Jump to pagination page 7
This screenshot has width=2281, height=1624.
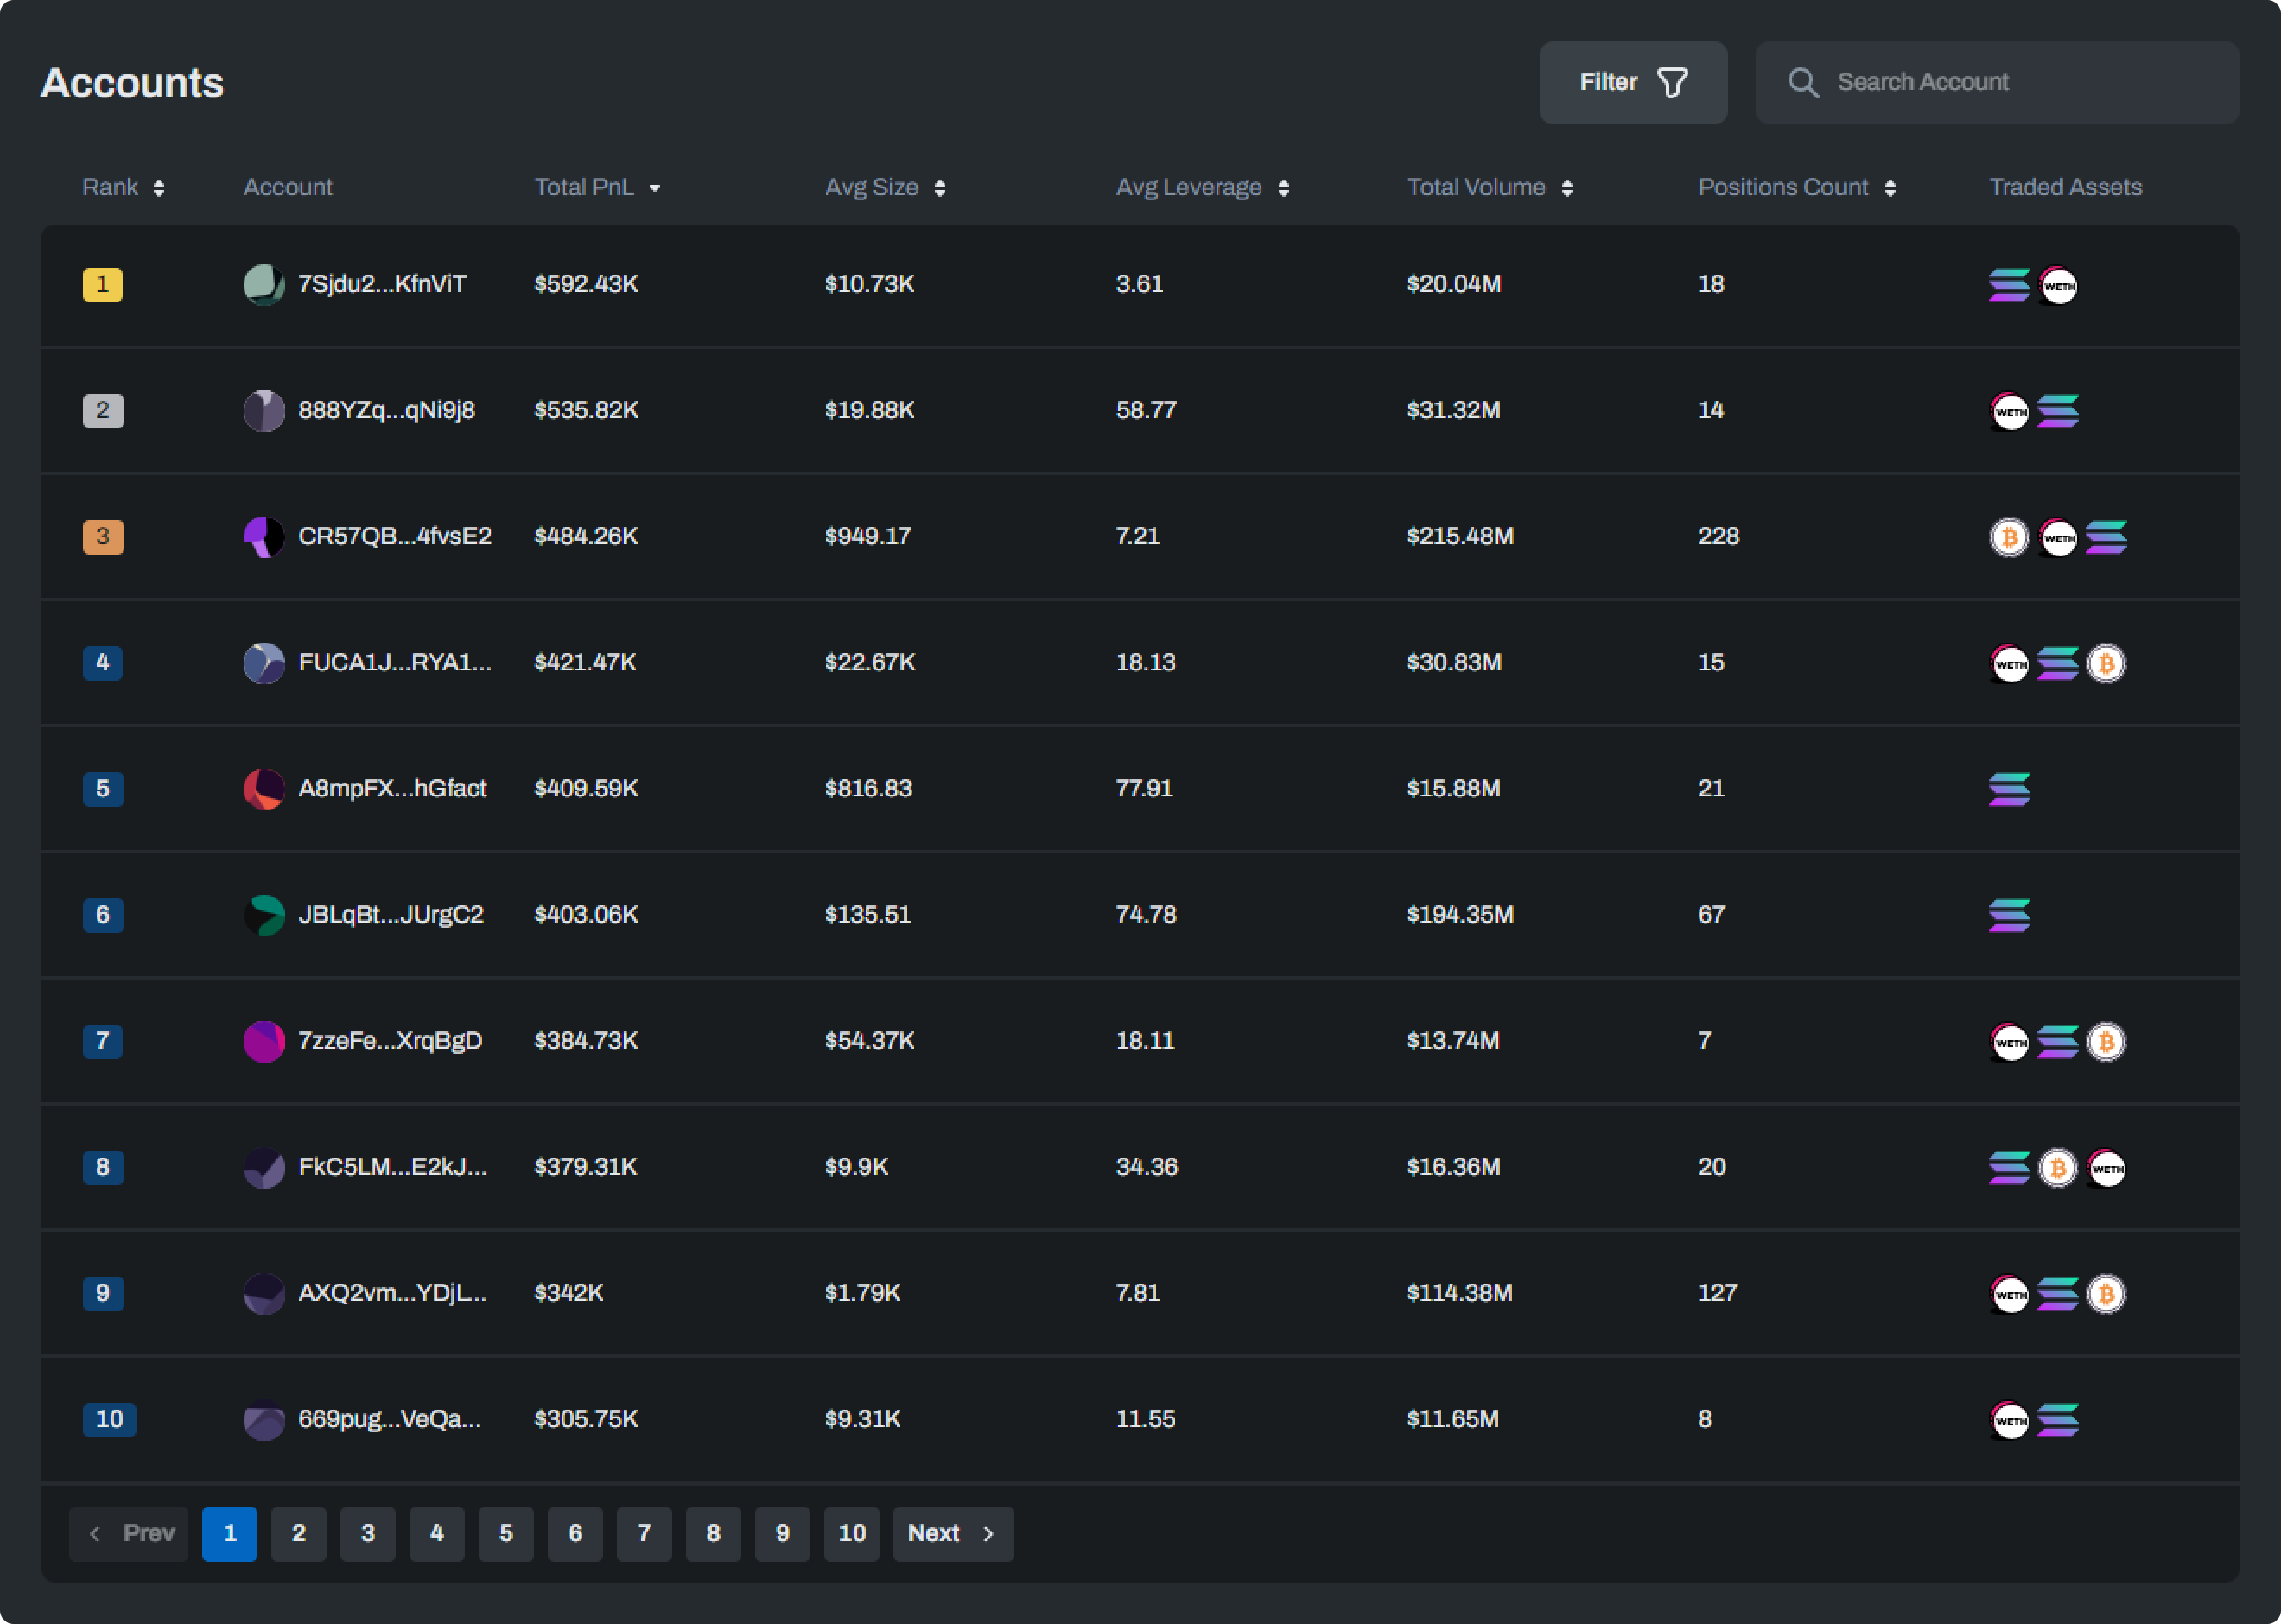tap(644, 1533)
